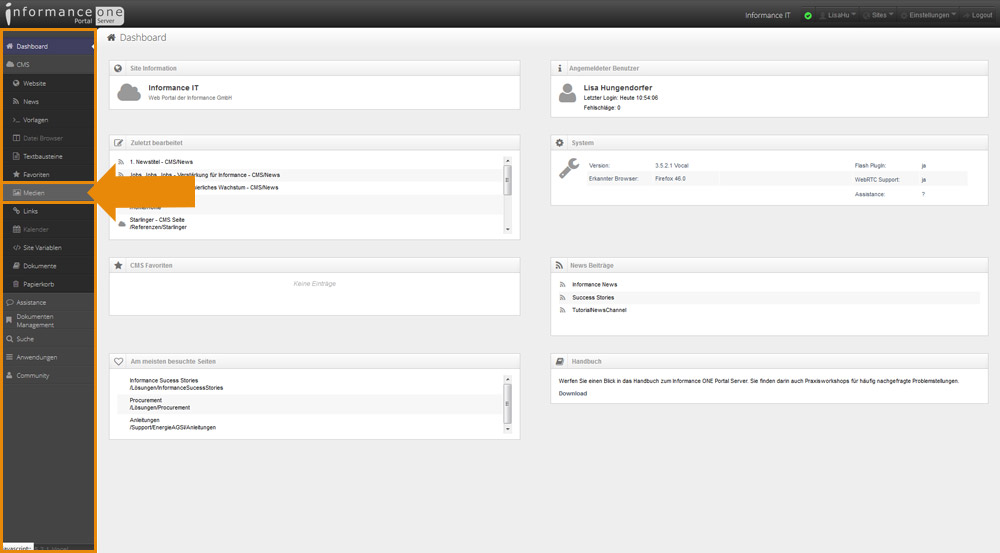Click the edit icon in Zuletzt bearbeitet header
1000x553 pixels.
point(119,143)
